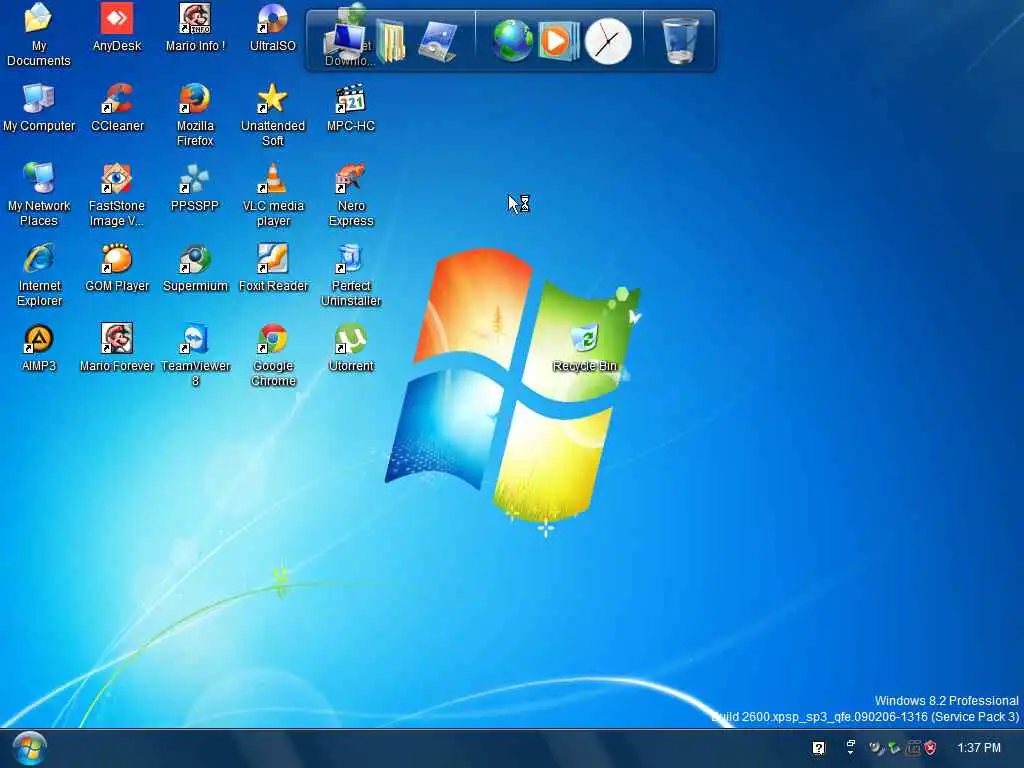Open My Computer desktop icon
Screen dimensions: 1024x768
[39, 108]
